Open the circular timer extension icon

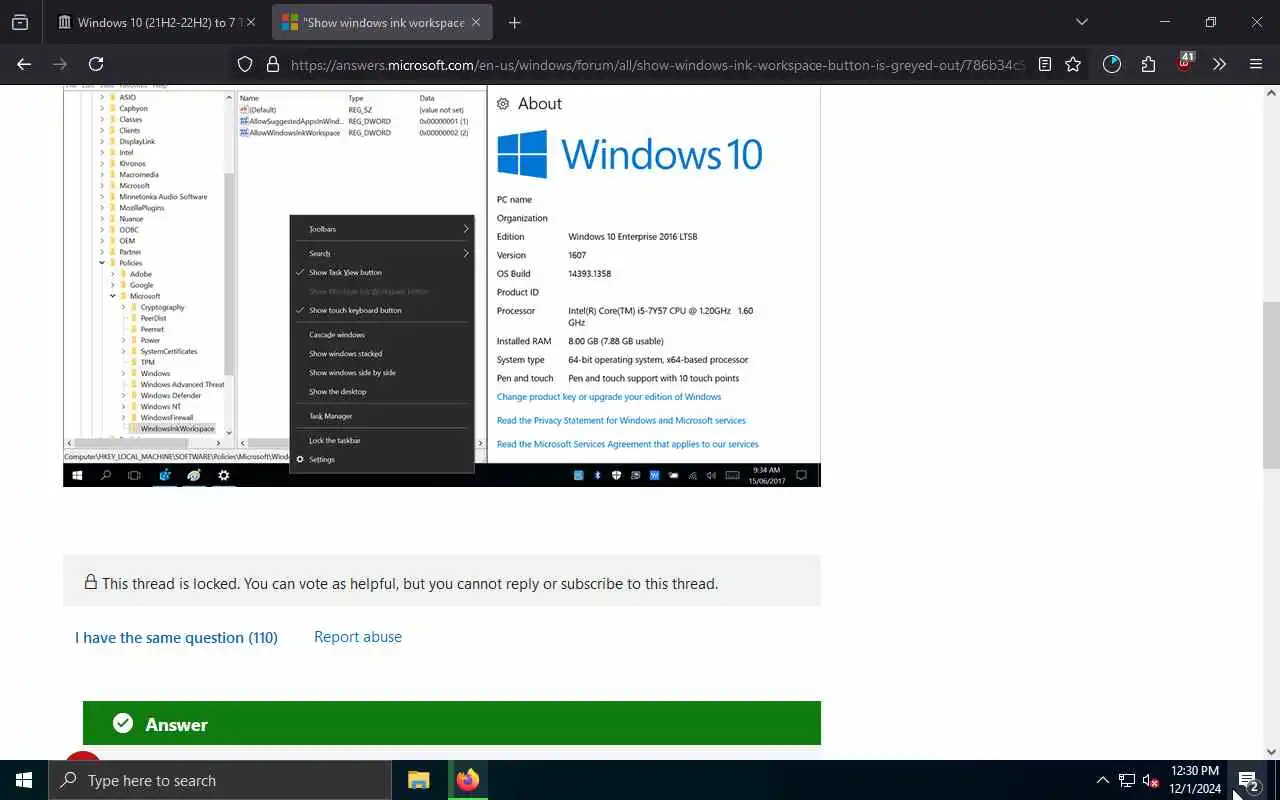click(x=1112, y=64)
